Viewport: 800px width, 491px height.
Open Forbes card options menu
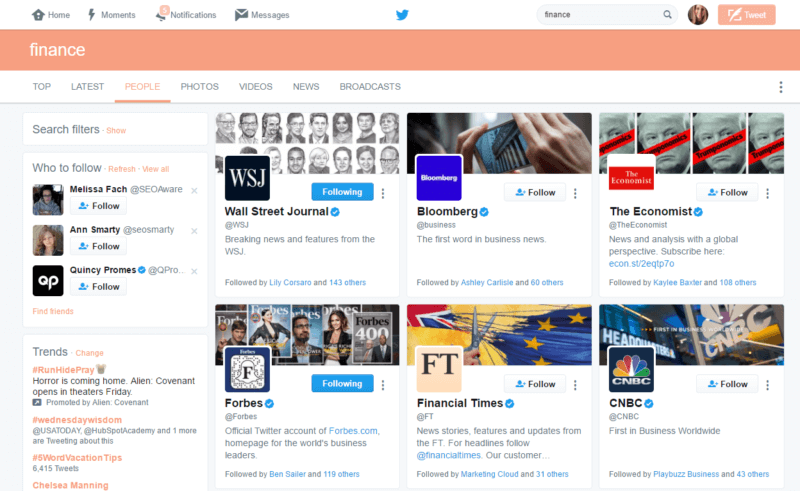383,385
